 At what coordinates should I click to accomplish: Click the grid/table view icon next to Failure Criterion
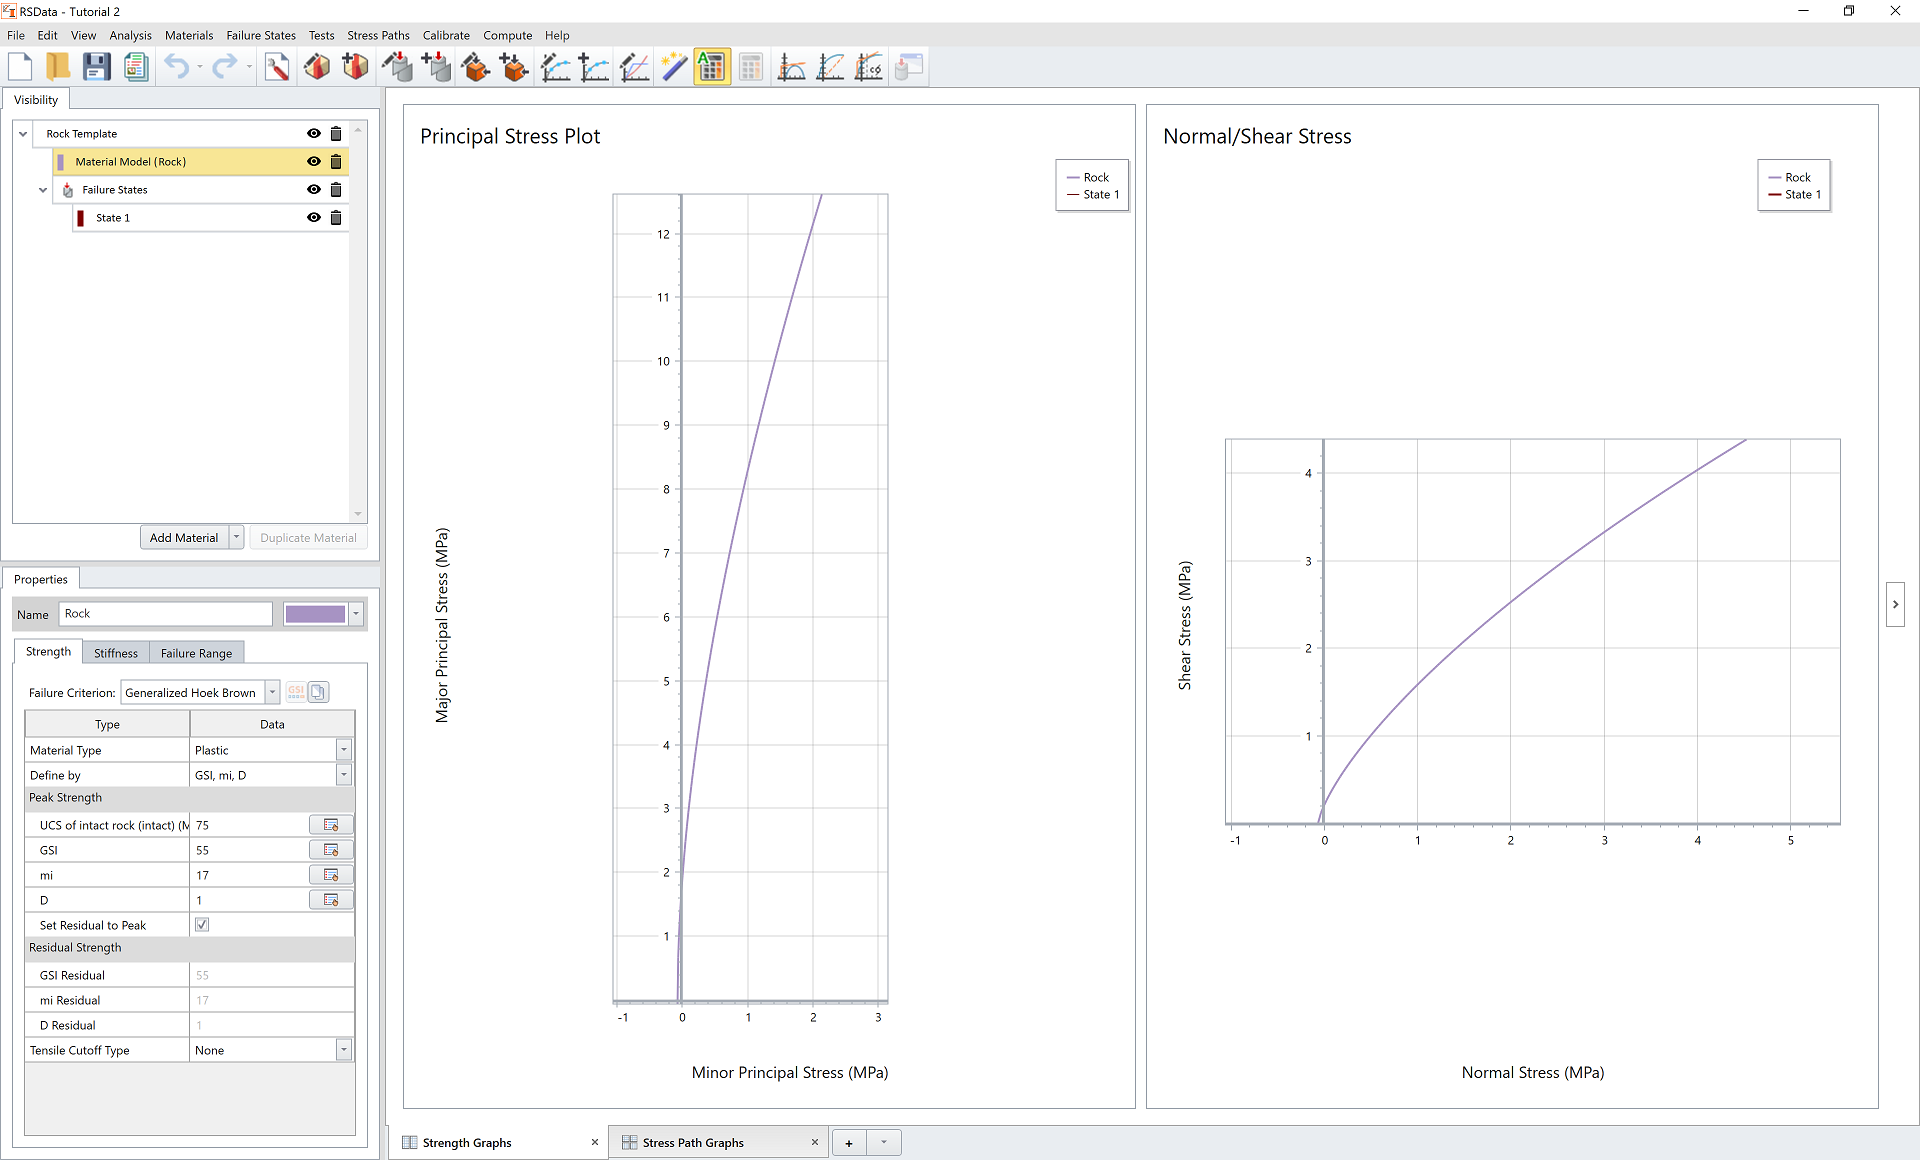point(295,692)
